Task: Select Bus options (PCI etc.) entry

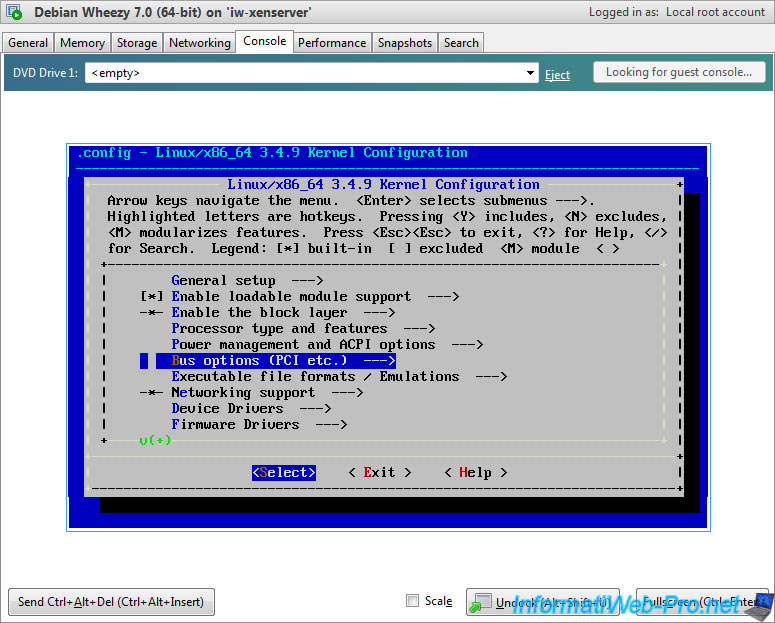Action: (x=276, y=360)
